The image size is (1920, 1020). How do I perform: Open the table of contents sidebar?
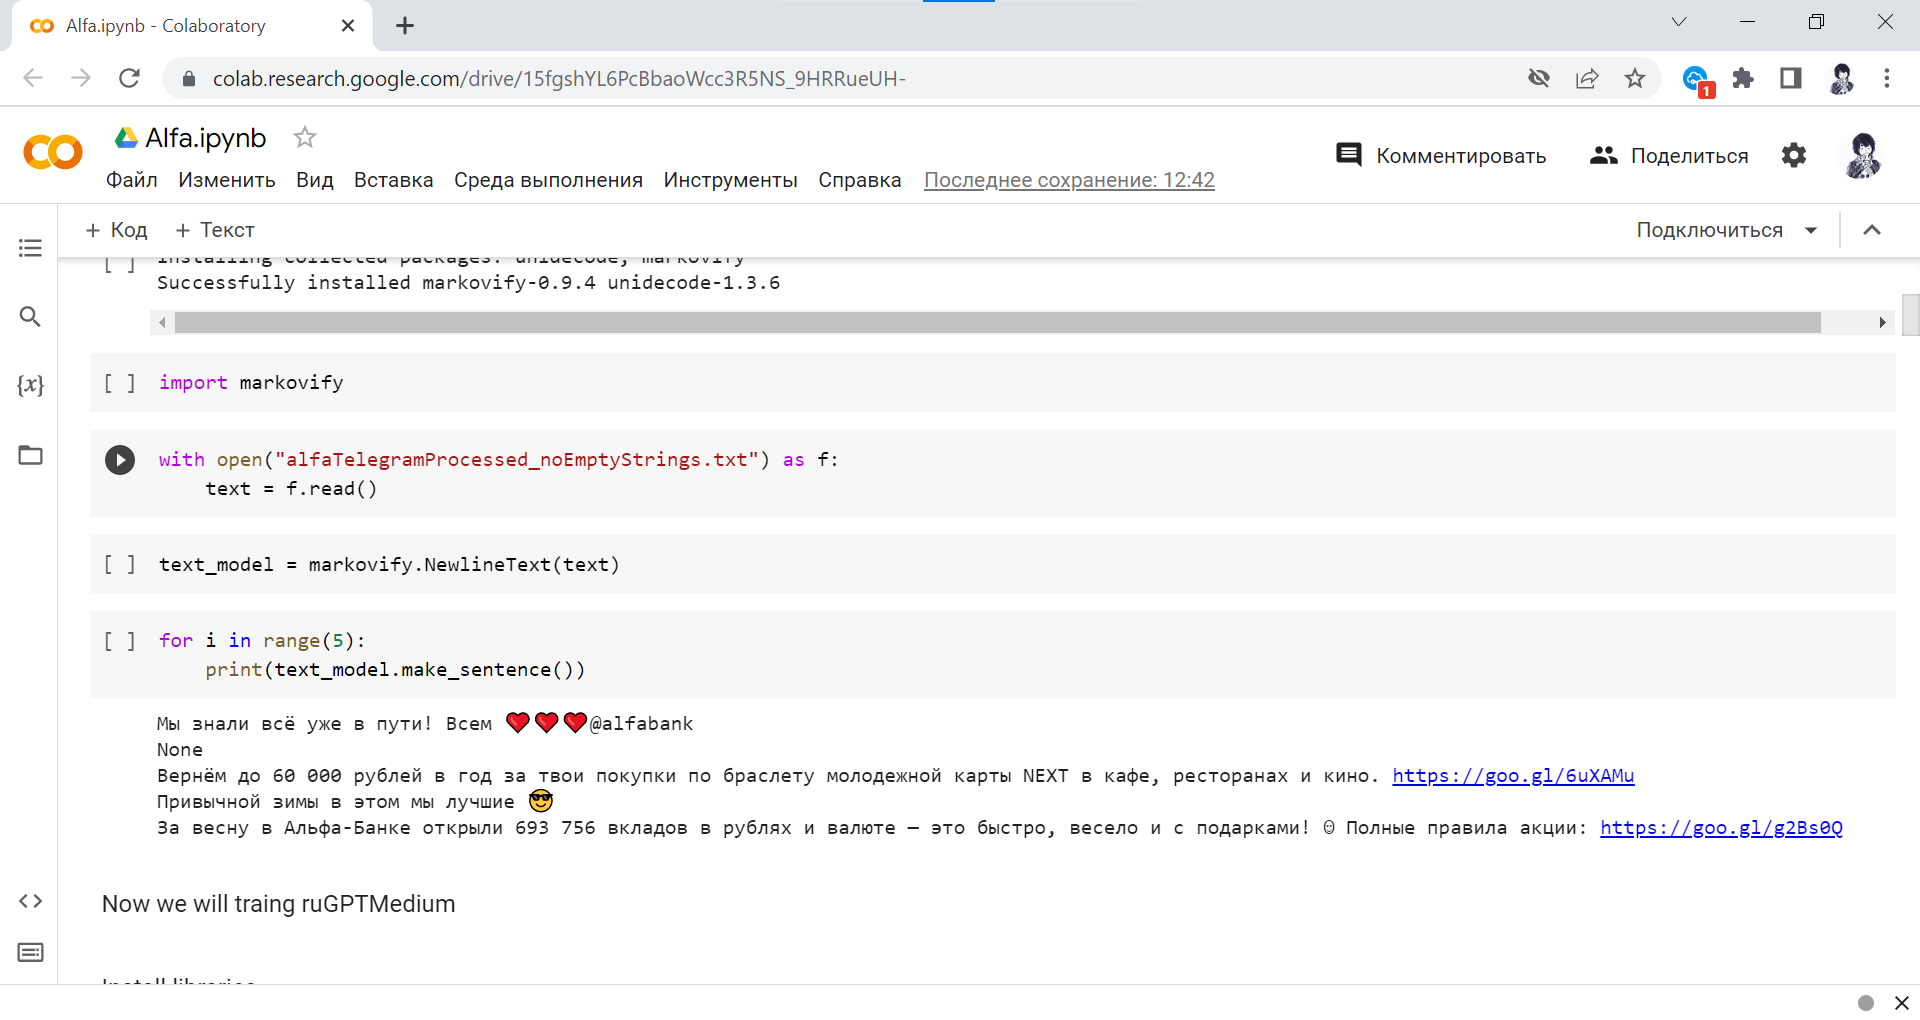coord(30,248)
